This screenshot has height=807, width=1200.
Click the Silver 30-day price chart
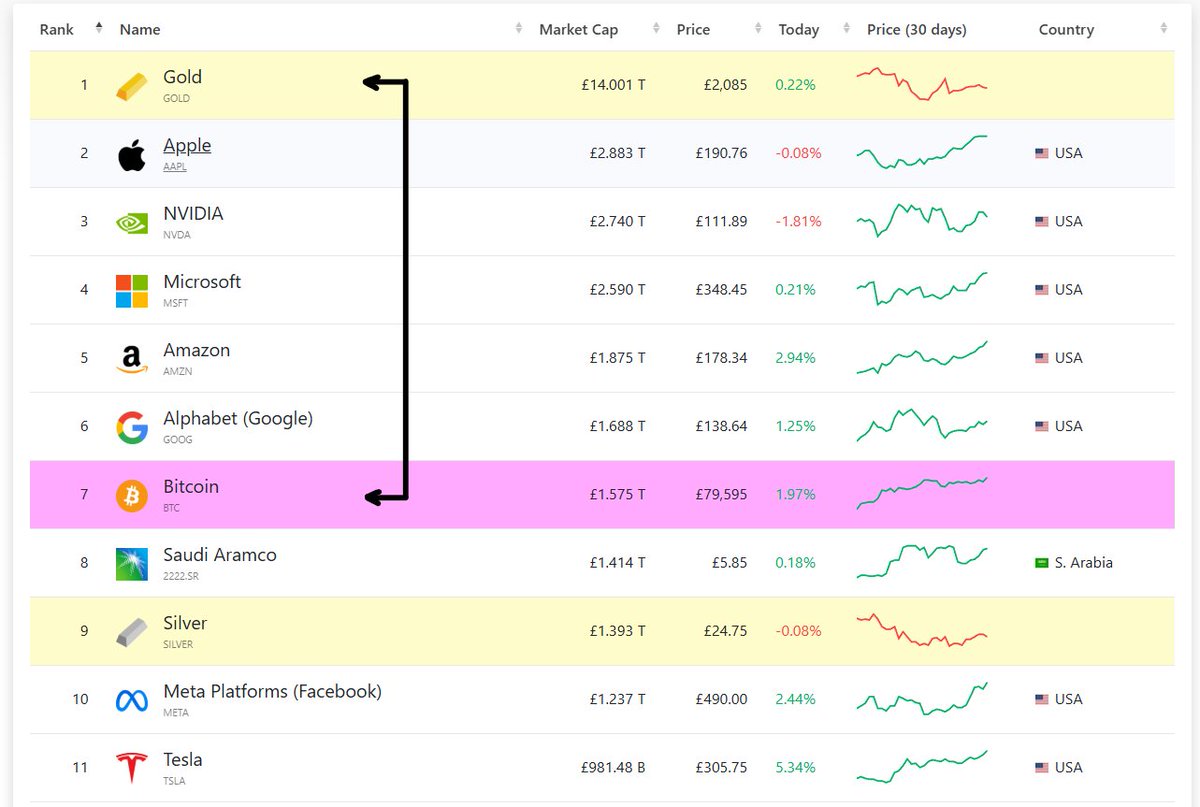(922, 630)
